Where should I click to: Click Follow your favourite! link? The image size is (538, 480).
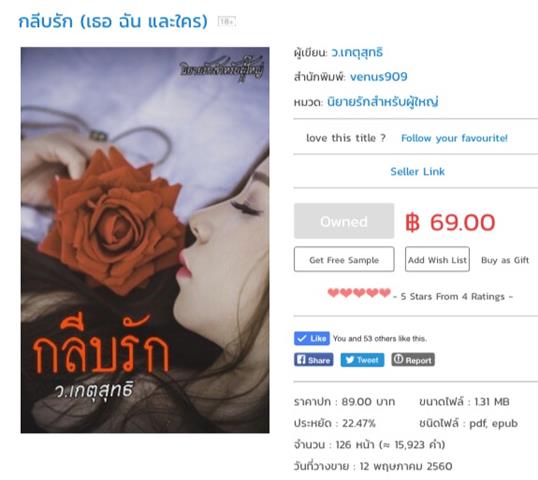(454, 138)
